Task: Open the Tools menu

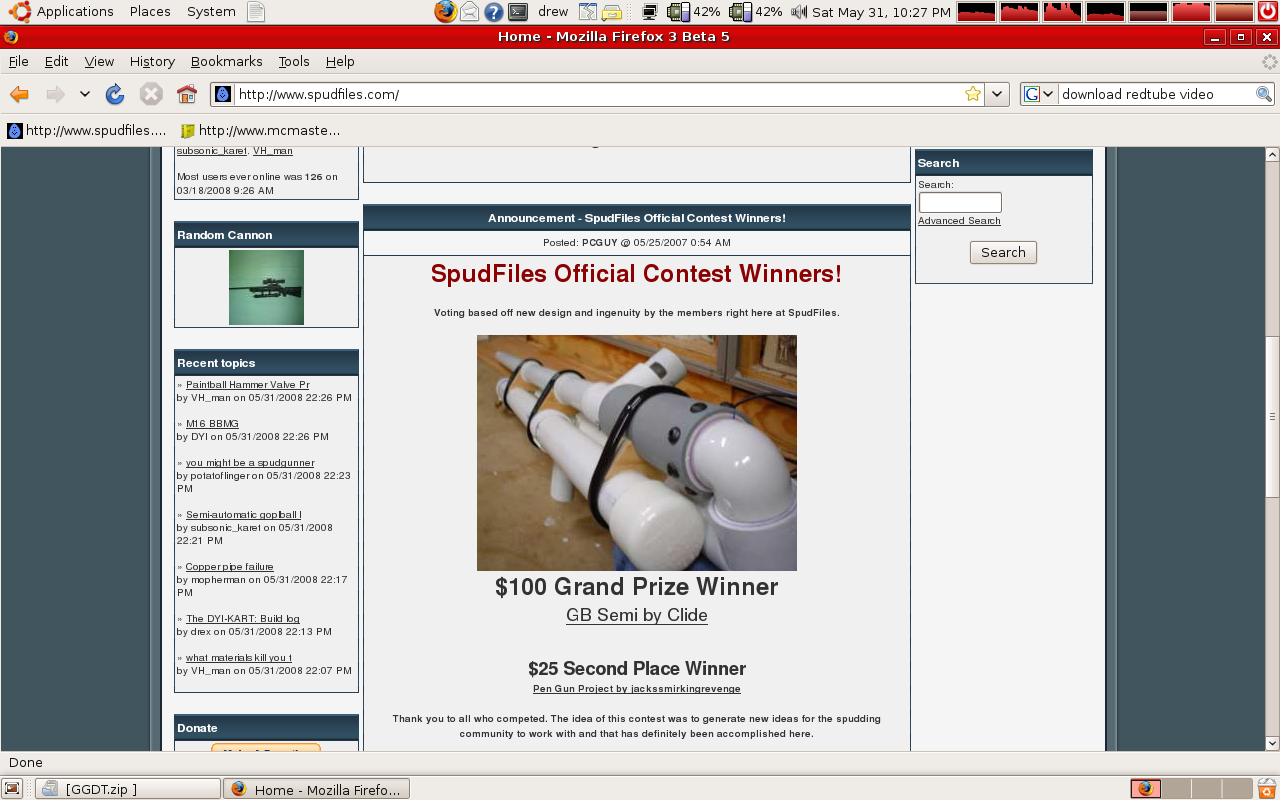Action: [294, 61]
